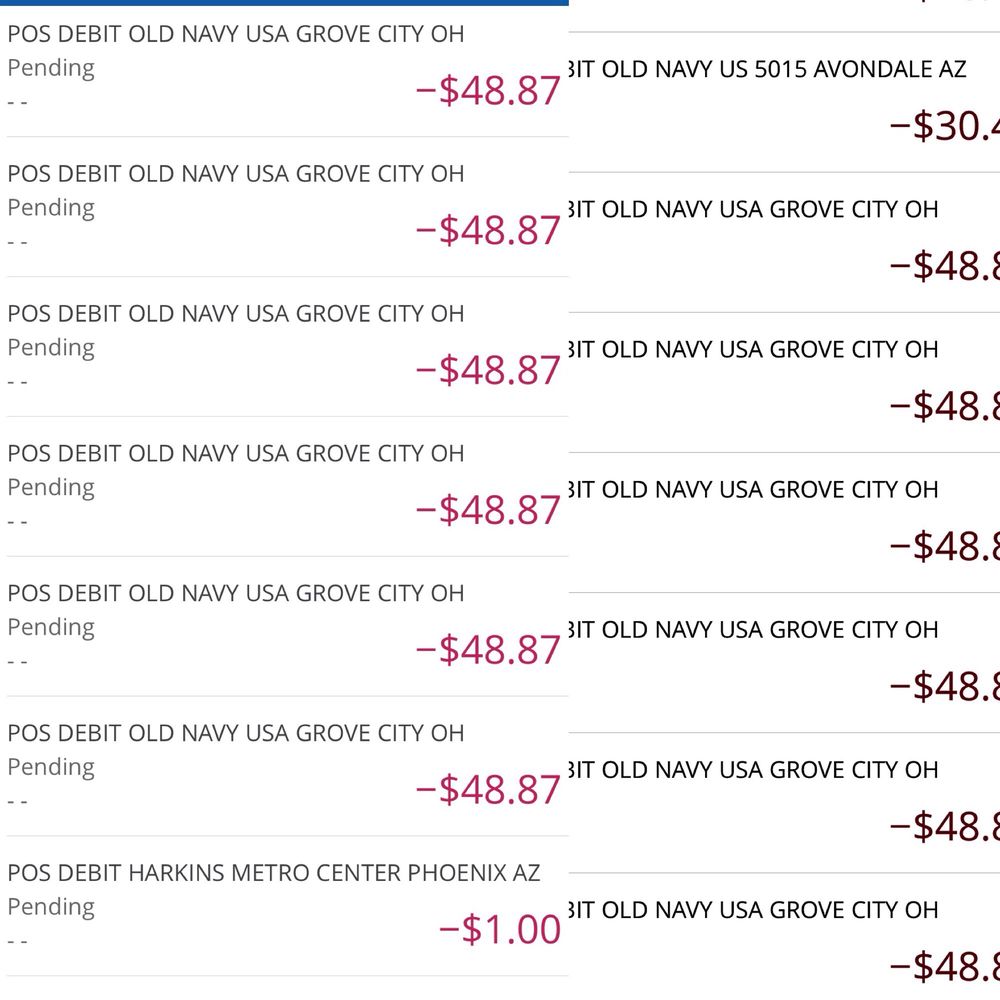Click the -$48.87 amount directly above Harkins row

(x=488, y=791)
